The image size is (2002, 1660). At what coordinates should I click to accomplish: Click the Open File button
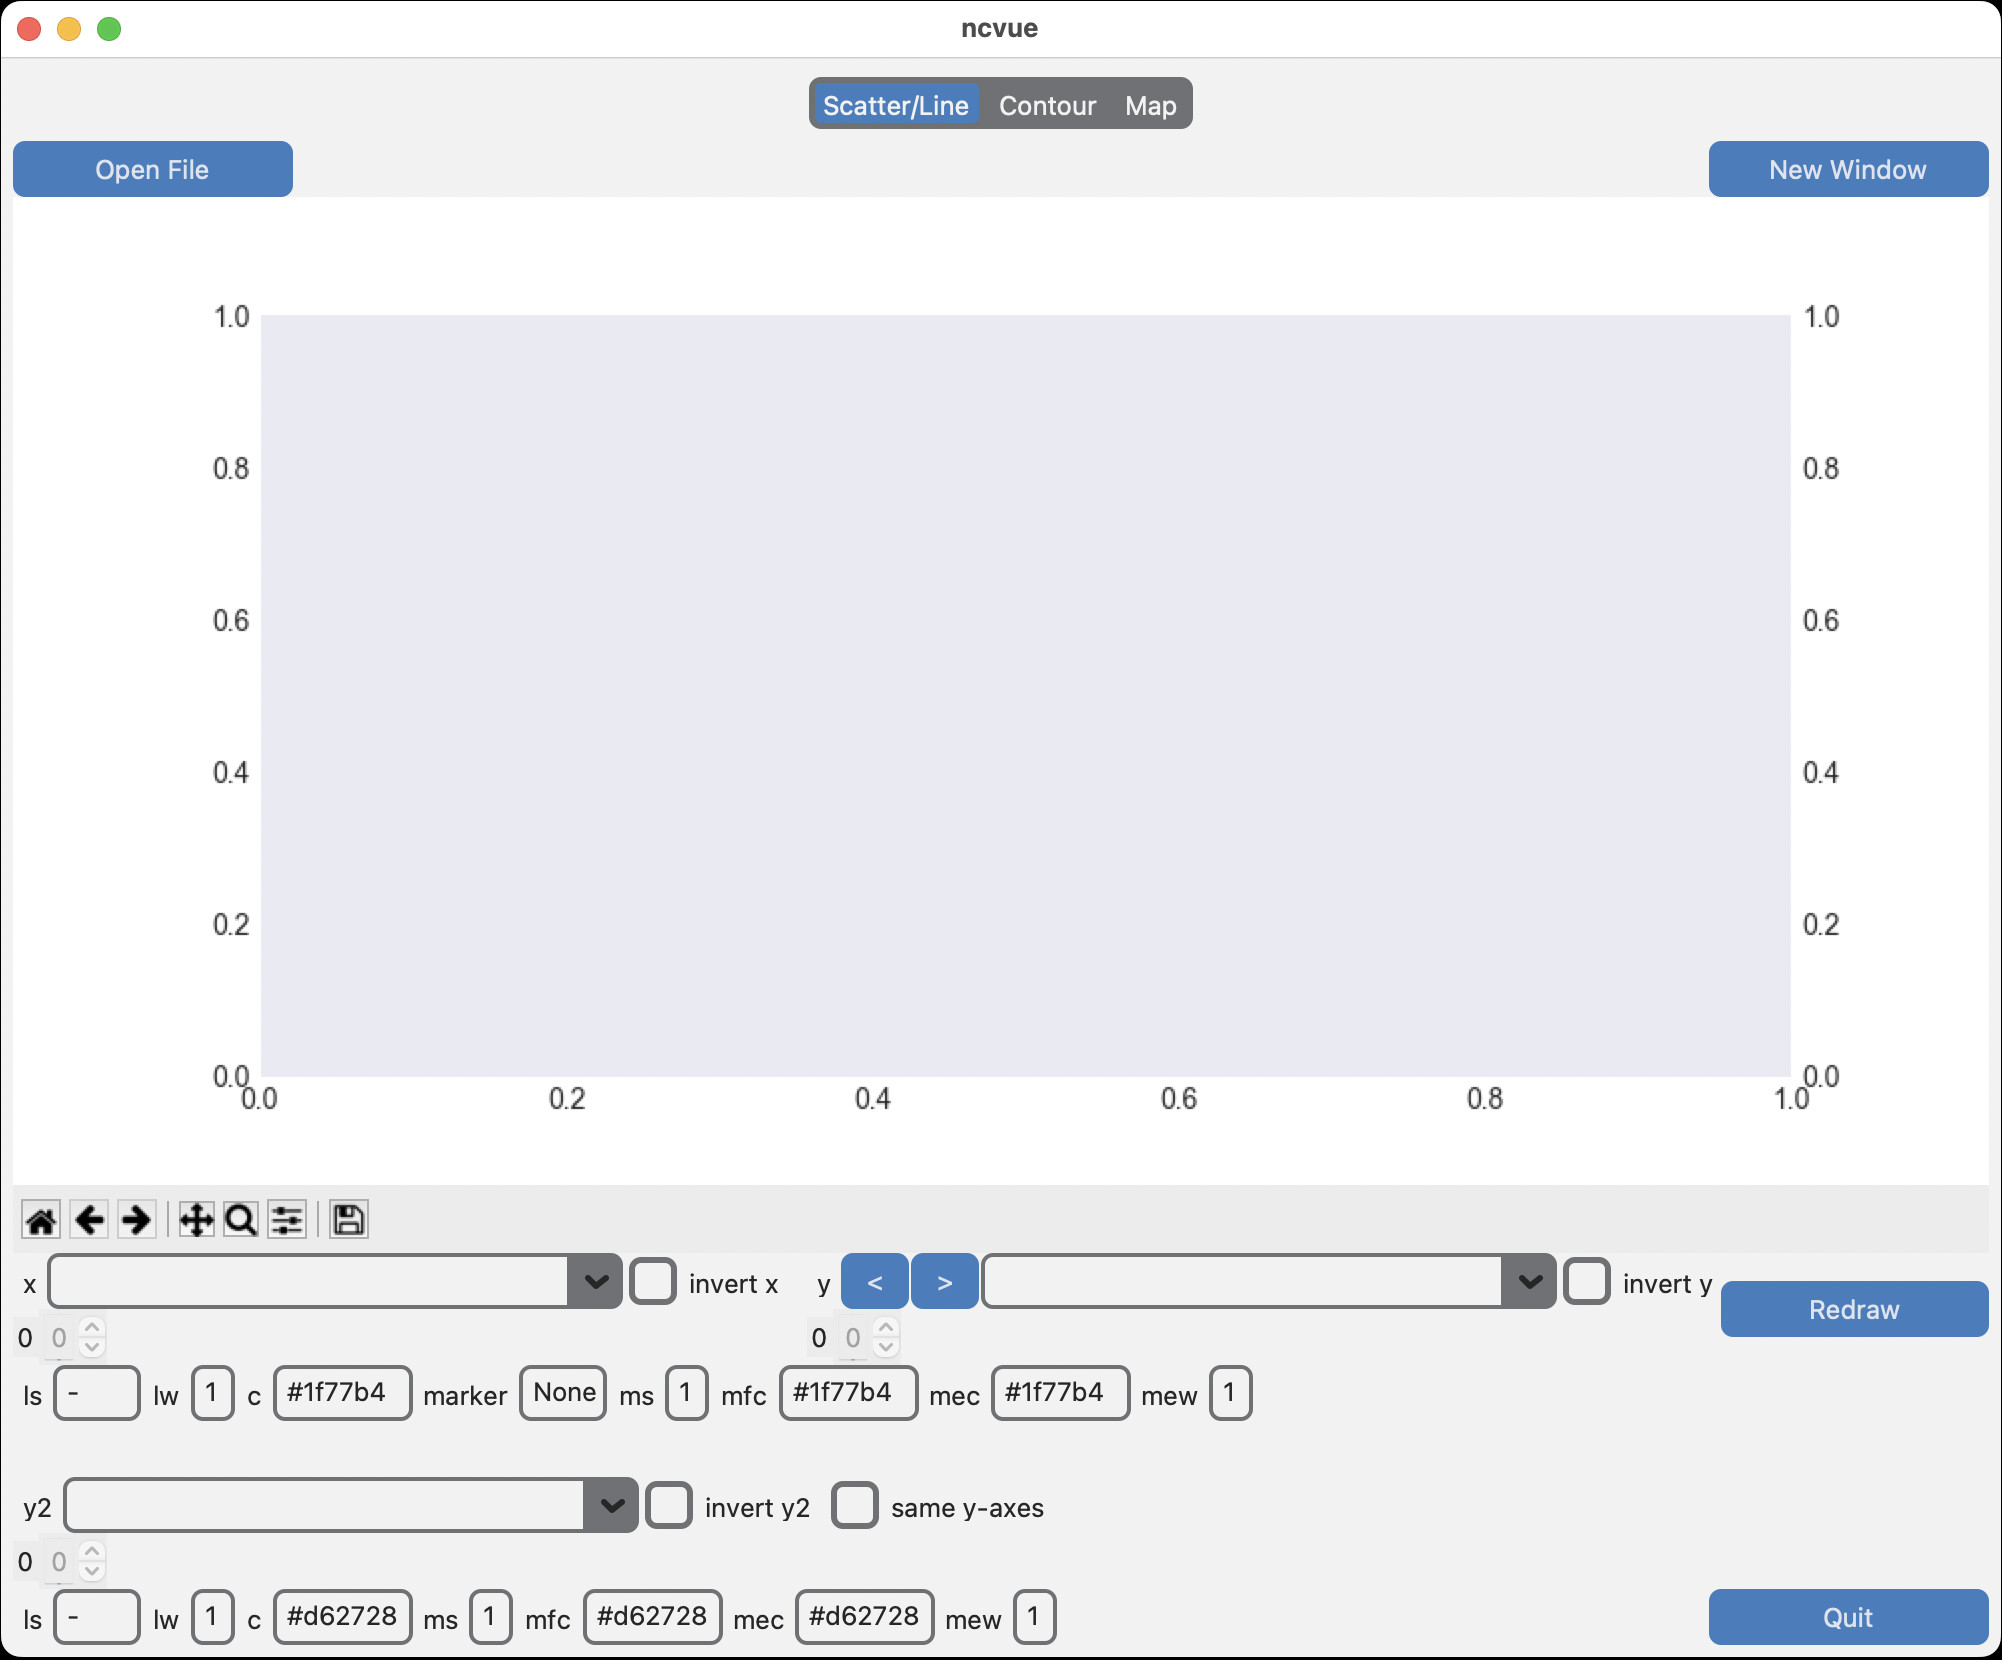tap(153, 169)
